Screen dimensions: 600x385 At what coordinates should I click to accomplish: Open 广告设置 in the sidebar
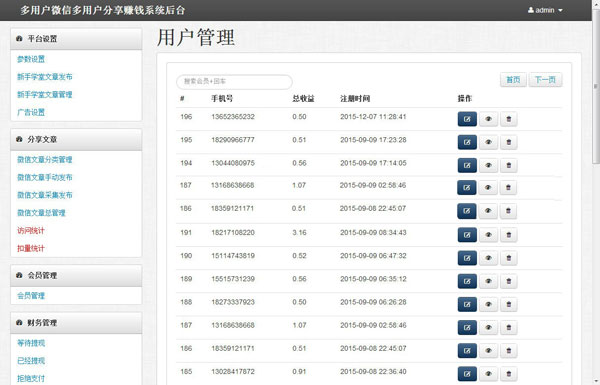click(31, 112)
